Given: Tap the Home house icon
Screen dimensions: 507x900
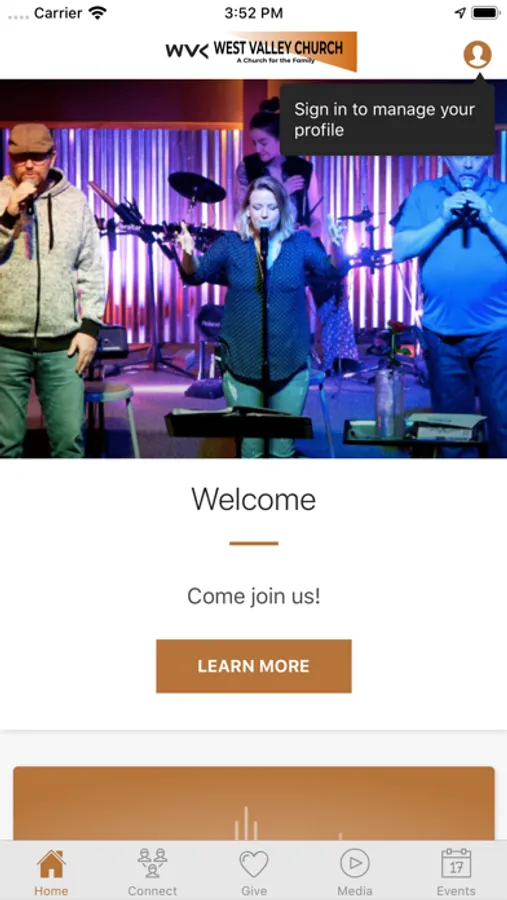Looking at the screenshot, I should [51, 864].
